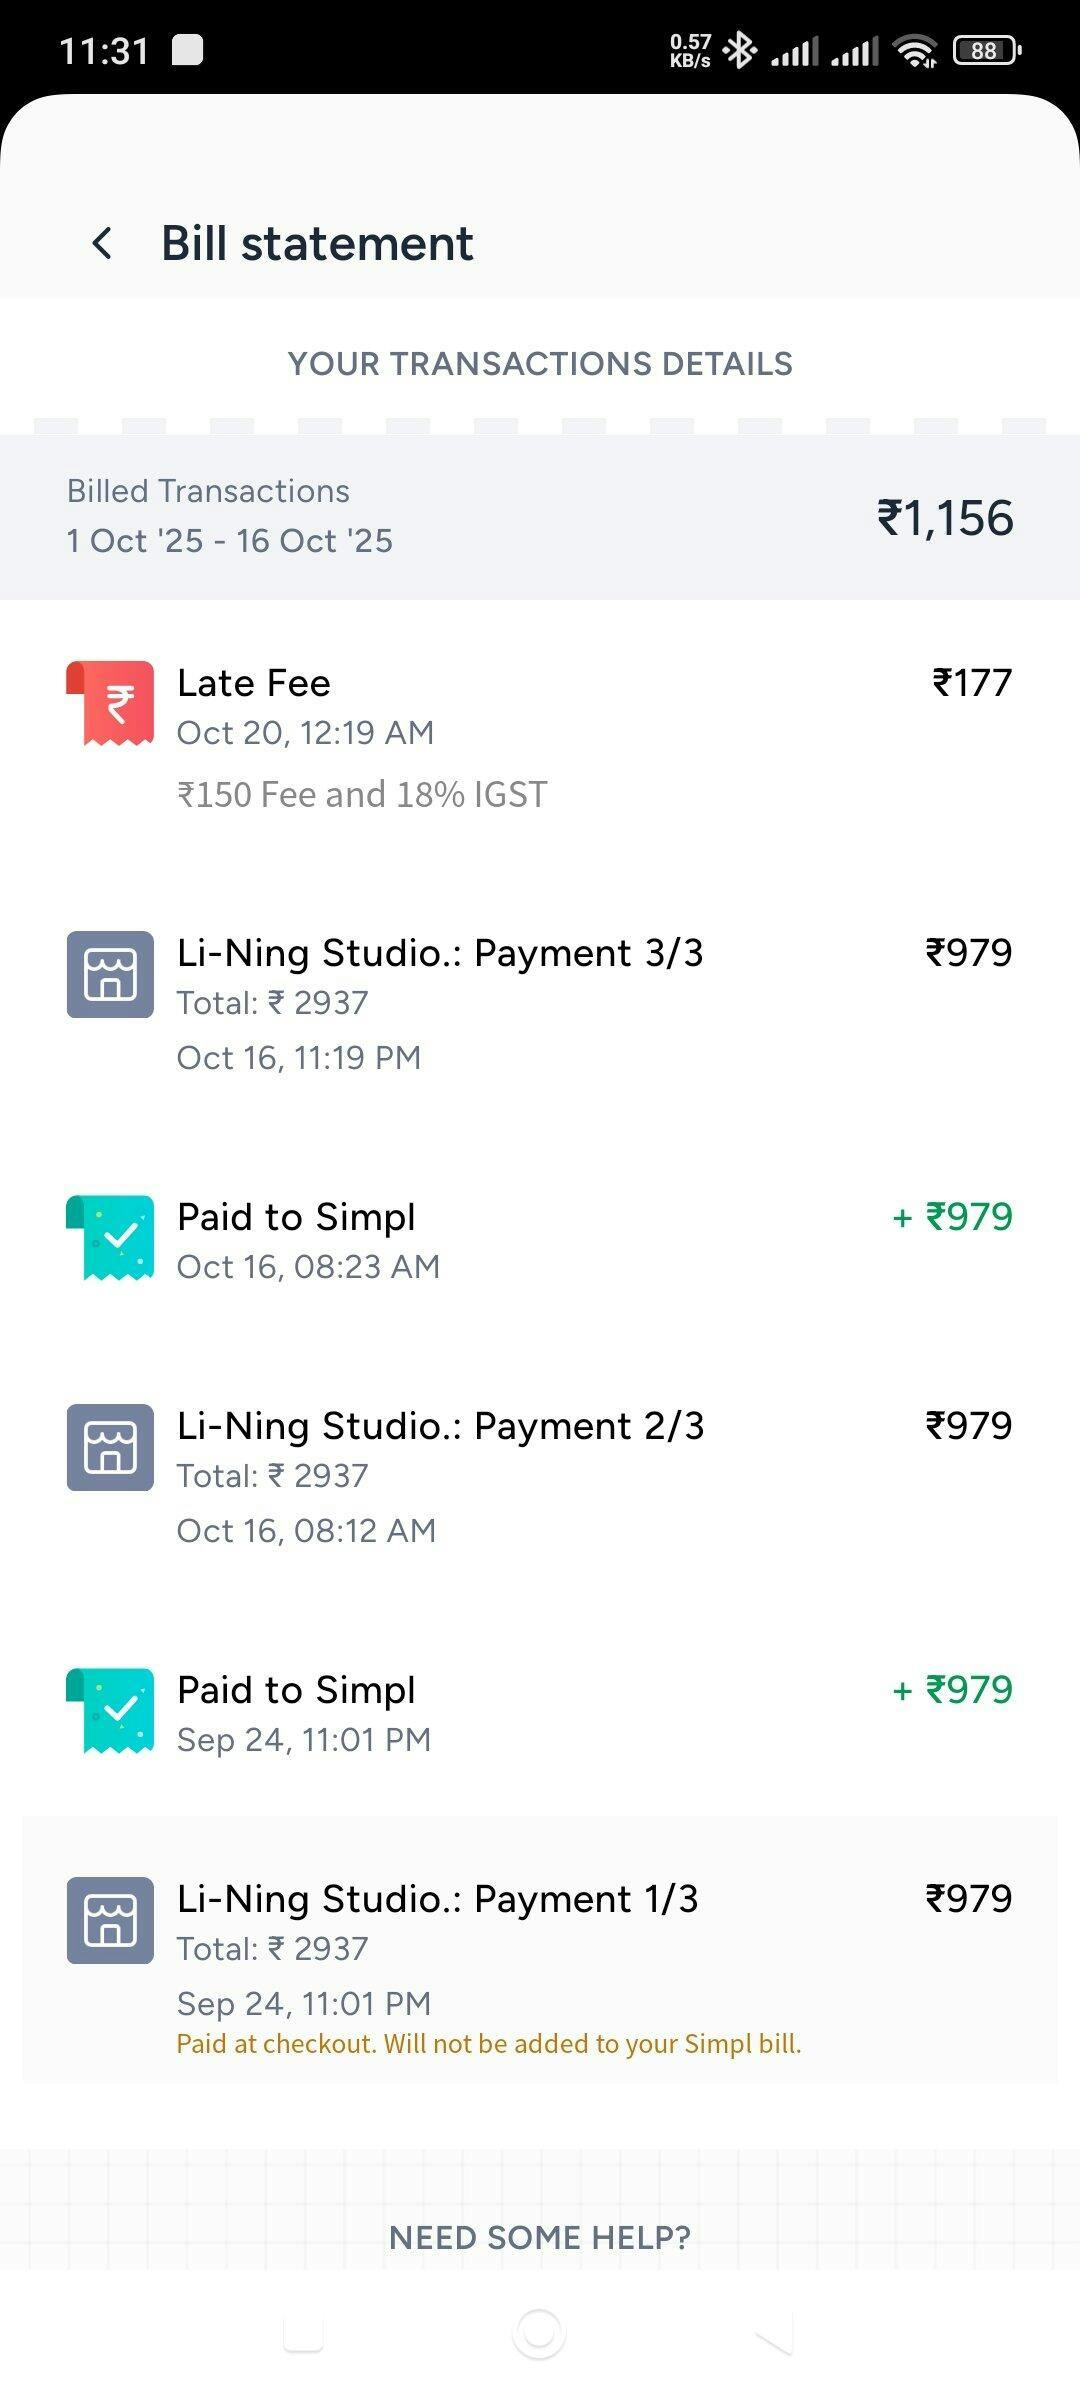Tap the red Late Fee receipt icon
The height and width of the screenshot is (2400, 1080).
[x=110, y=702]
